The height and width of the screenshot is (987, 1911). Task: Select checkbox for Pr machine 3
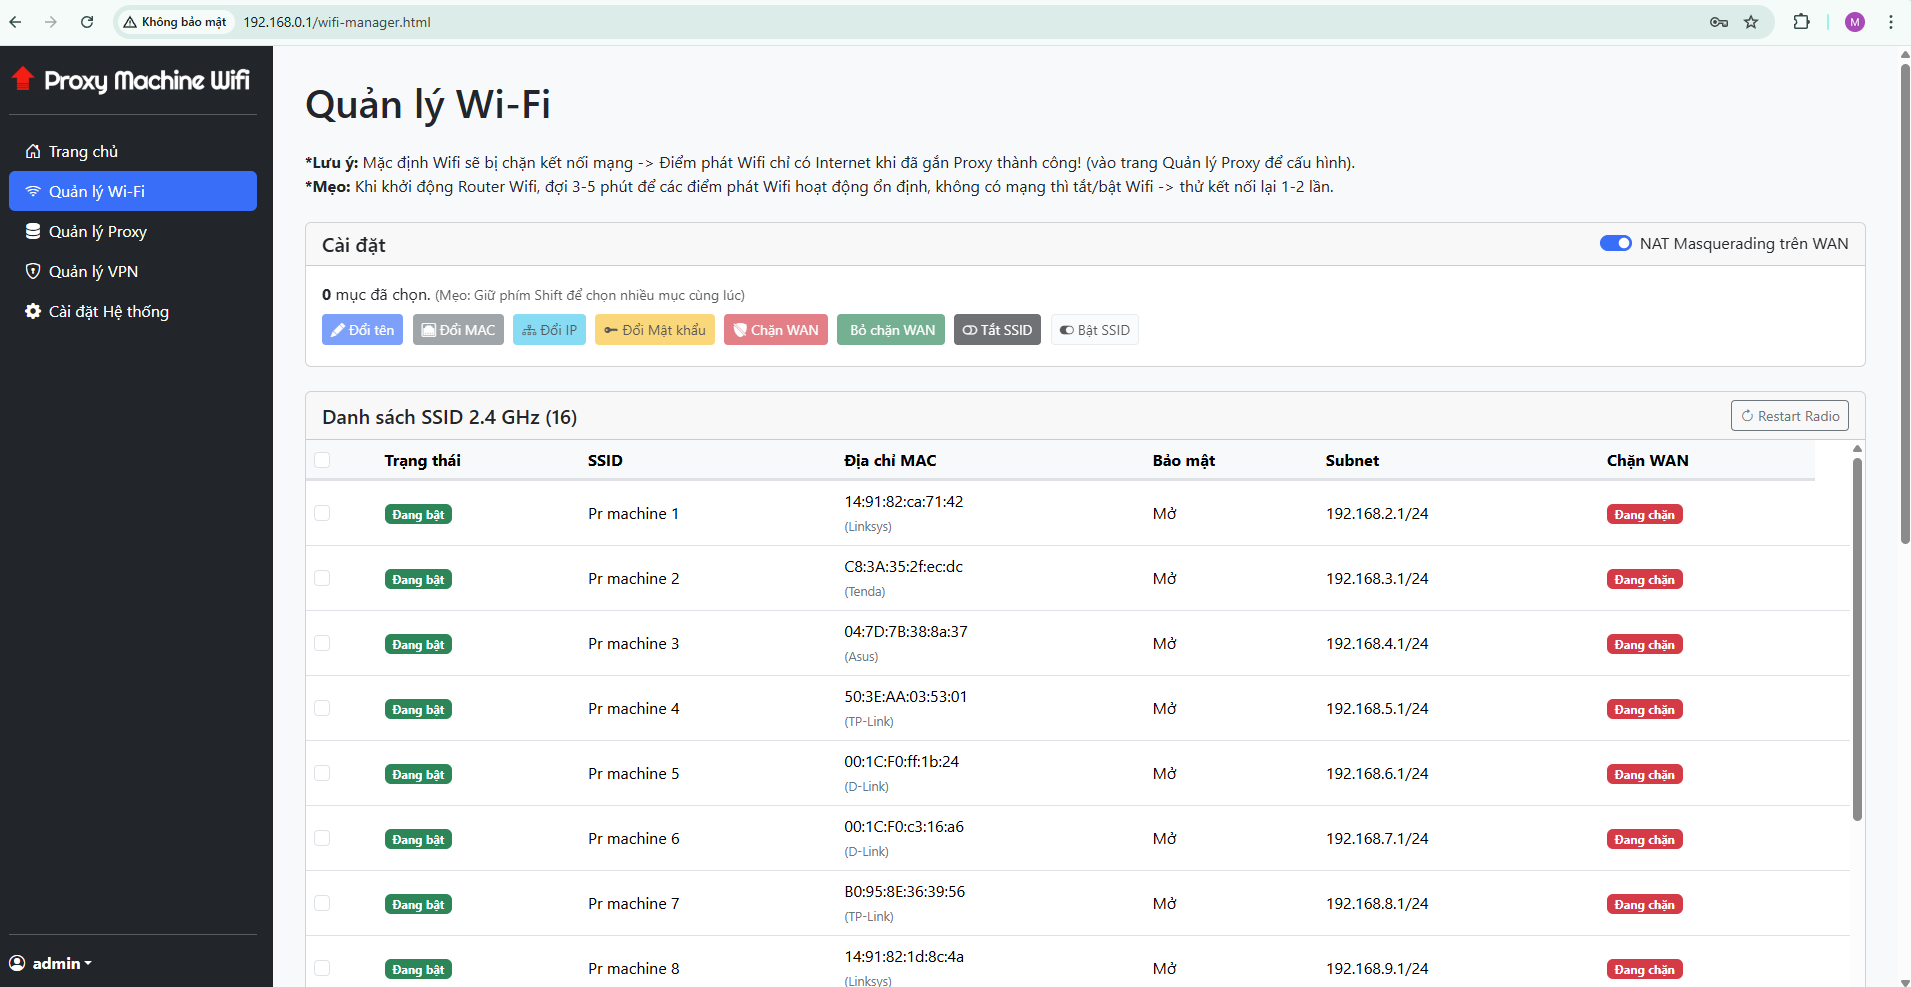pos(322,643)
